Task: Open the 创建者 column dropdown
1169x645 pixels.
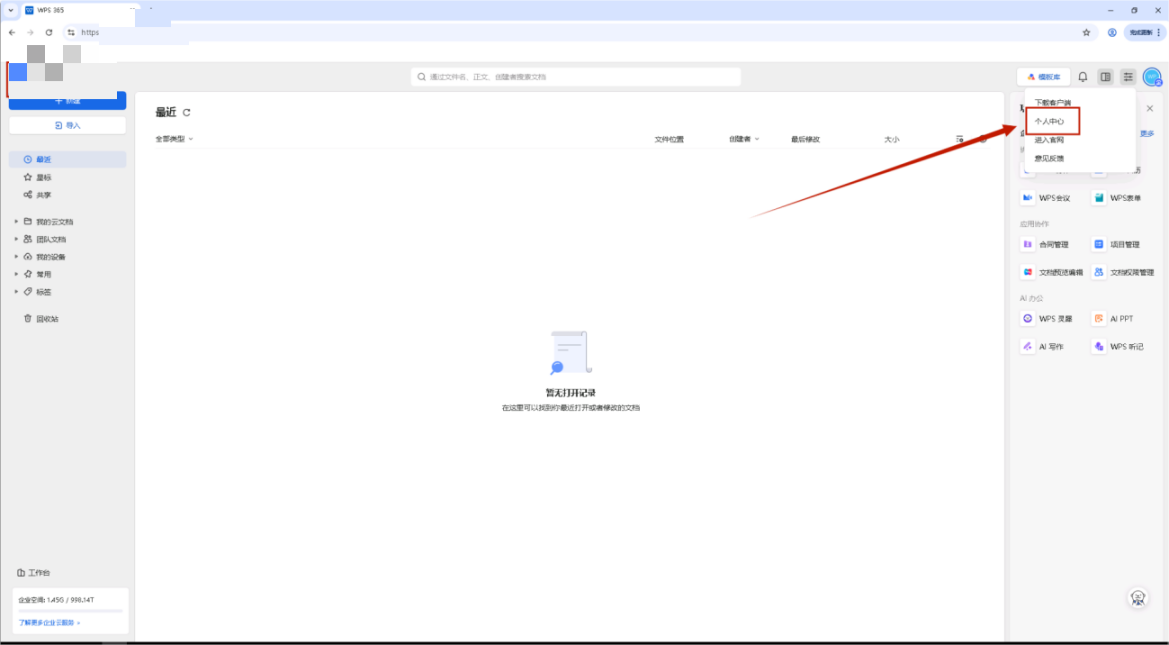Action: point(744,139)
